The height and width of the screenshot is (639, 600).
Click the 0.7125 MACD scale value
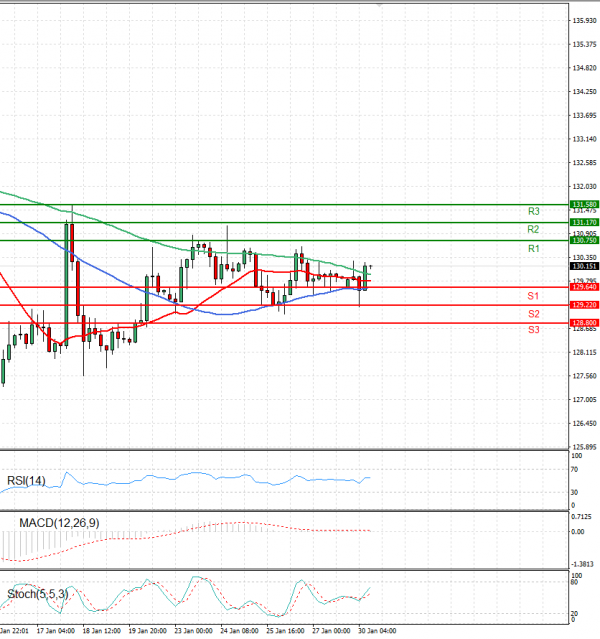pyautogui.click(x=582, y=517)
